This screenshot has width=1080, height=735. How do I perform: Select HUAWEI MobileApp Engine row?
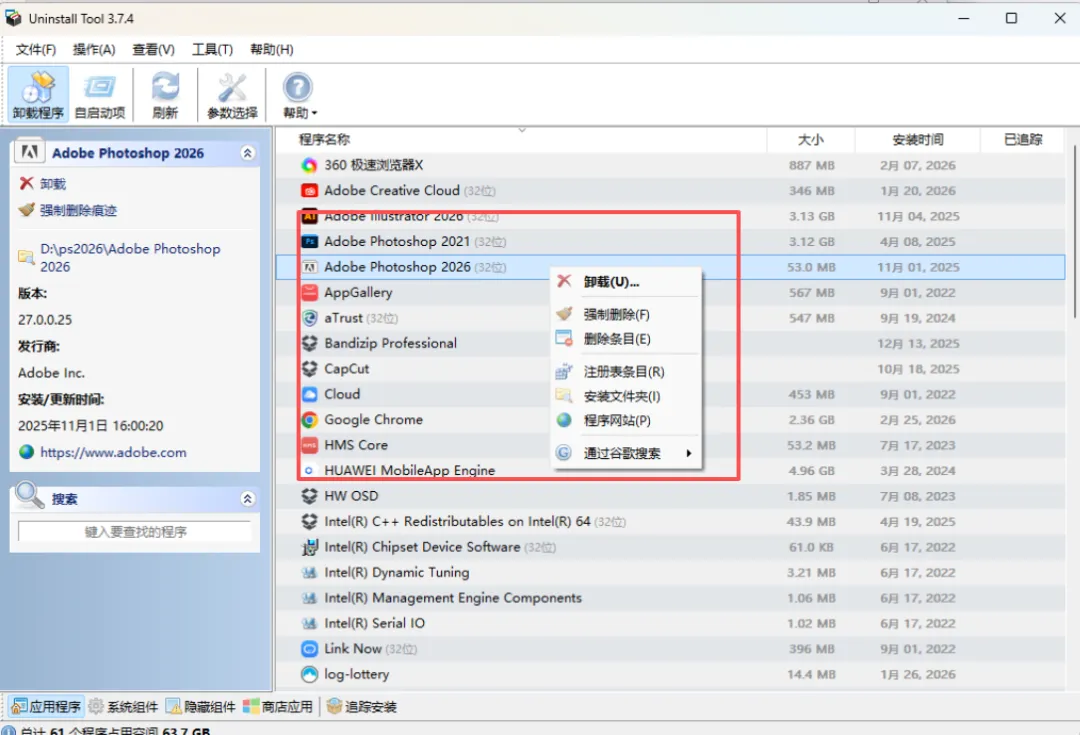670,470
